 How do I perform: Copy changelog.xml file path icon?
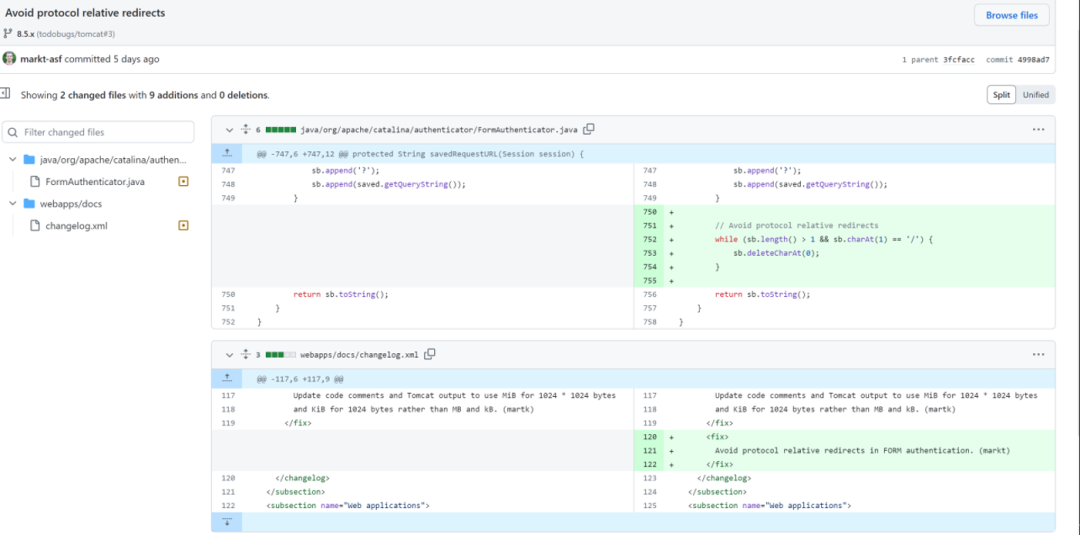(430, 354)
